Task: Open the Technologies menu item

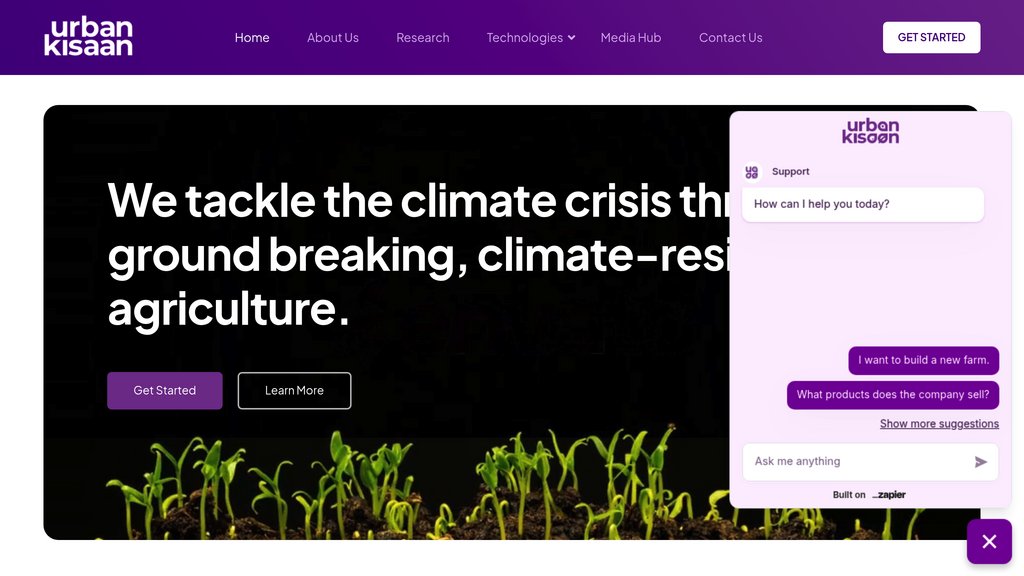Action: coord(524,38)
